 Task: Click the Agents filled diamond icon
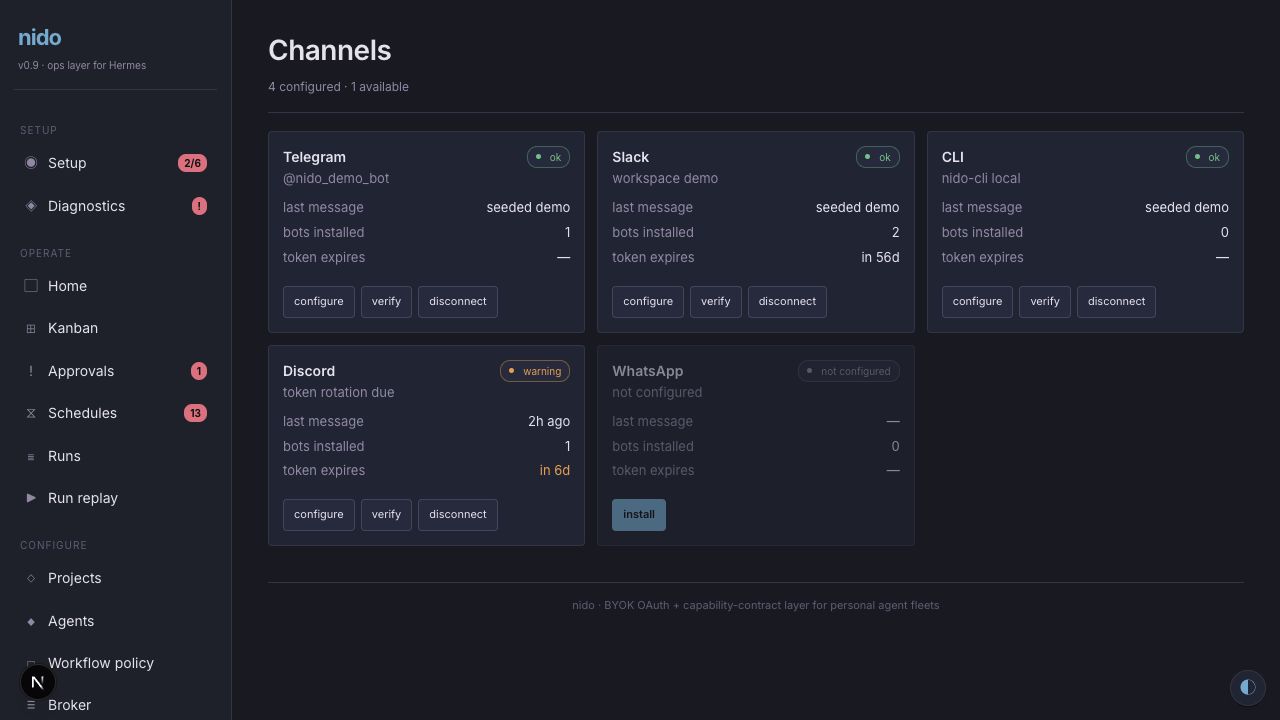[x=31, y=621]
